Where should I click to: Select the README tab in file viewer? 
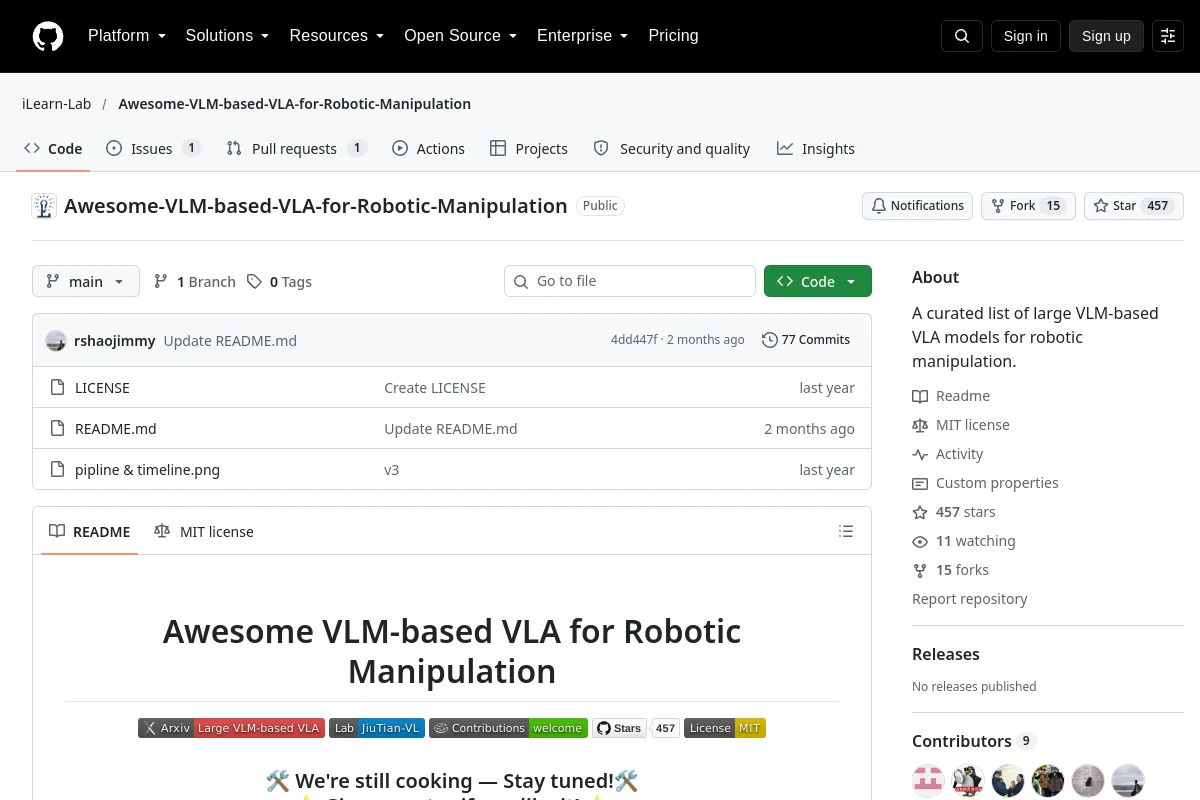tap(90, 532)
